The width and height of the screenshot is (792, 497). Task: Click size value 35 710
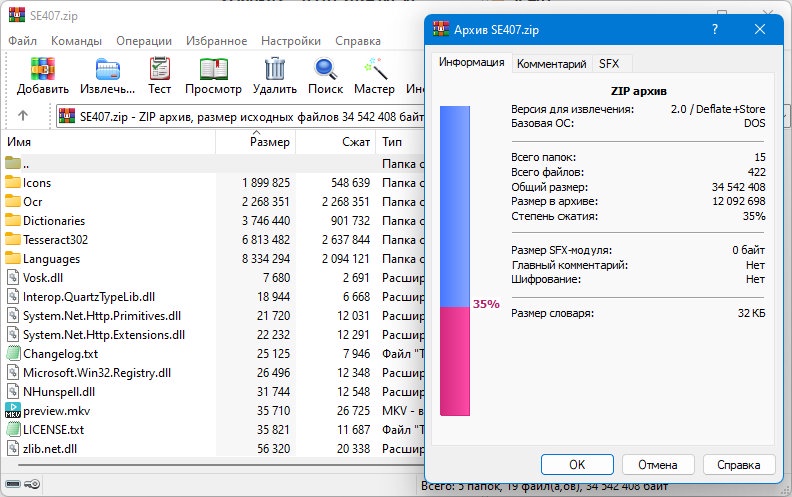point(273,411)
